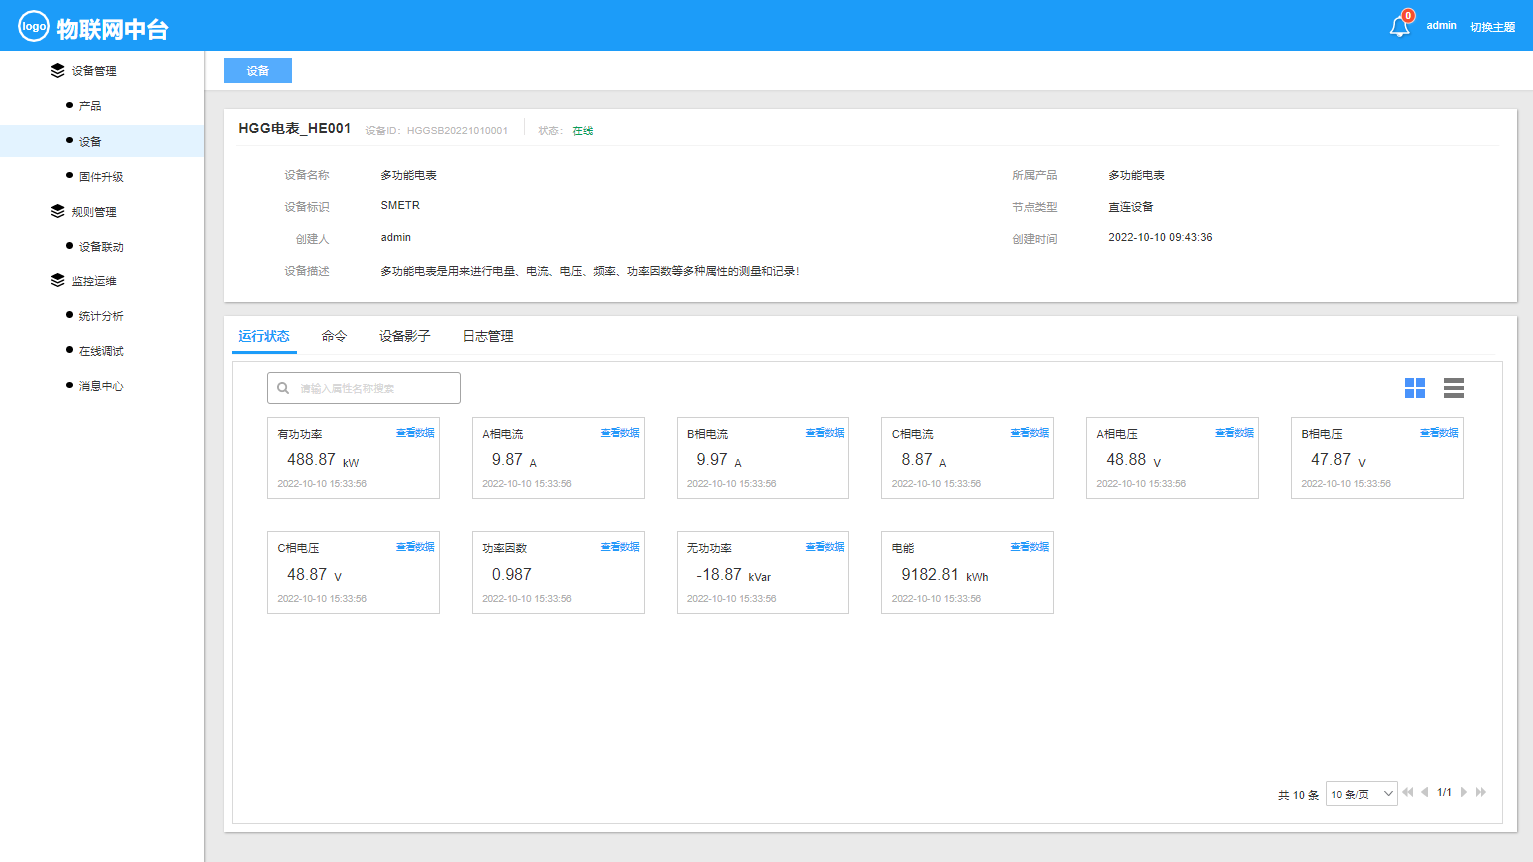Collapse the 规则管理 menu group
Screen dimensions: 1533x862
(x=93, y=212)
